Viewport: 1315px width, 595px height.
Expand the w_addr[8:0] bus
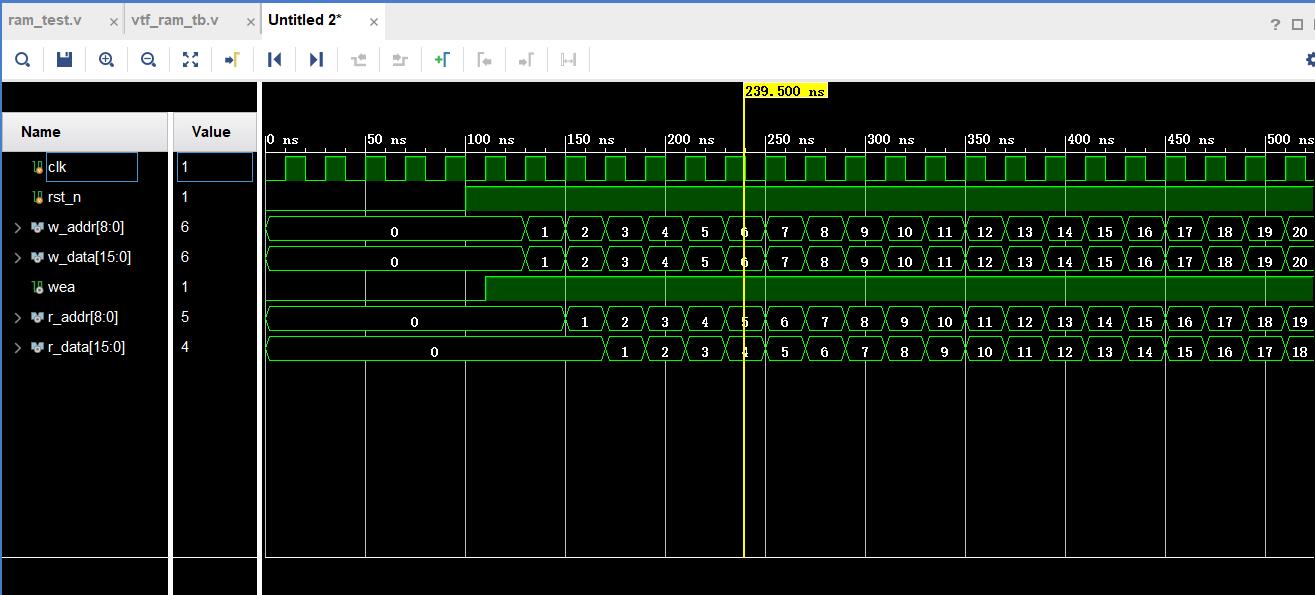click(x=17, y=227)
